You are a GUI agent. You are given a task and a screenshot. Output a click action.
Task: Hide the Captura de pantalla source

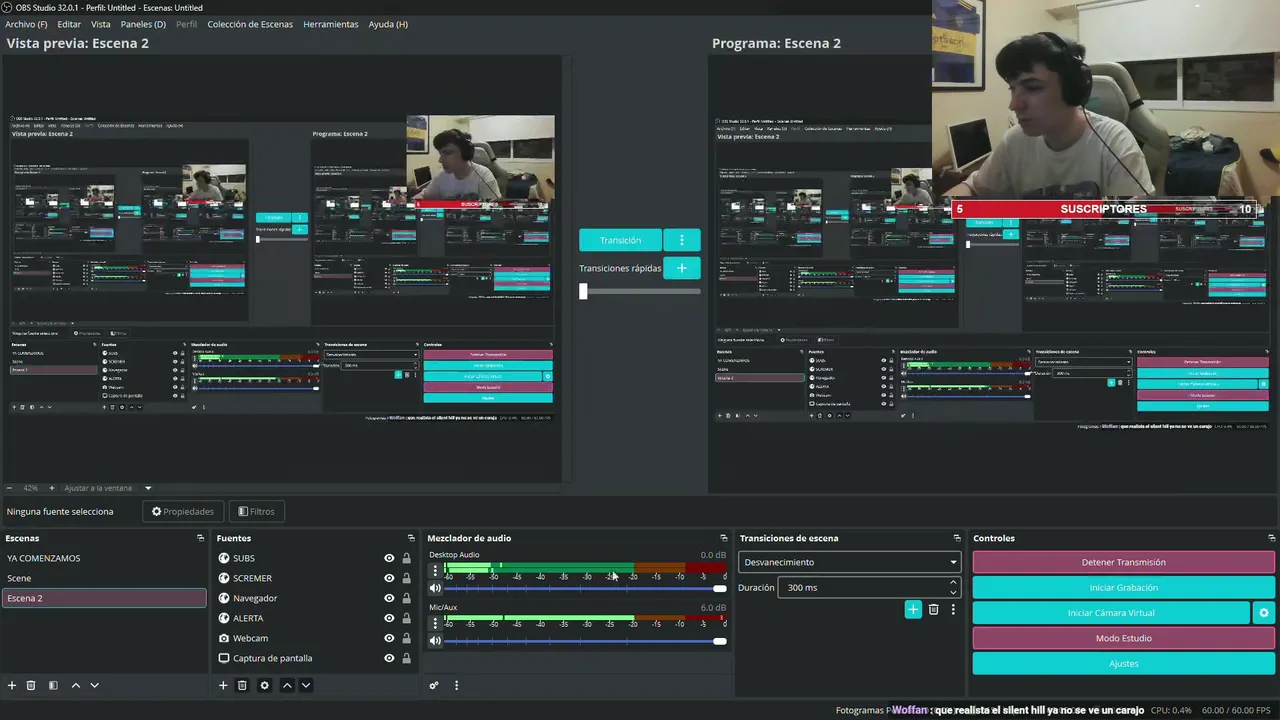tap(389, 658)
